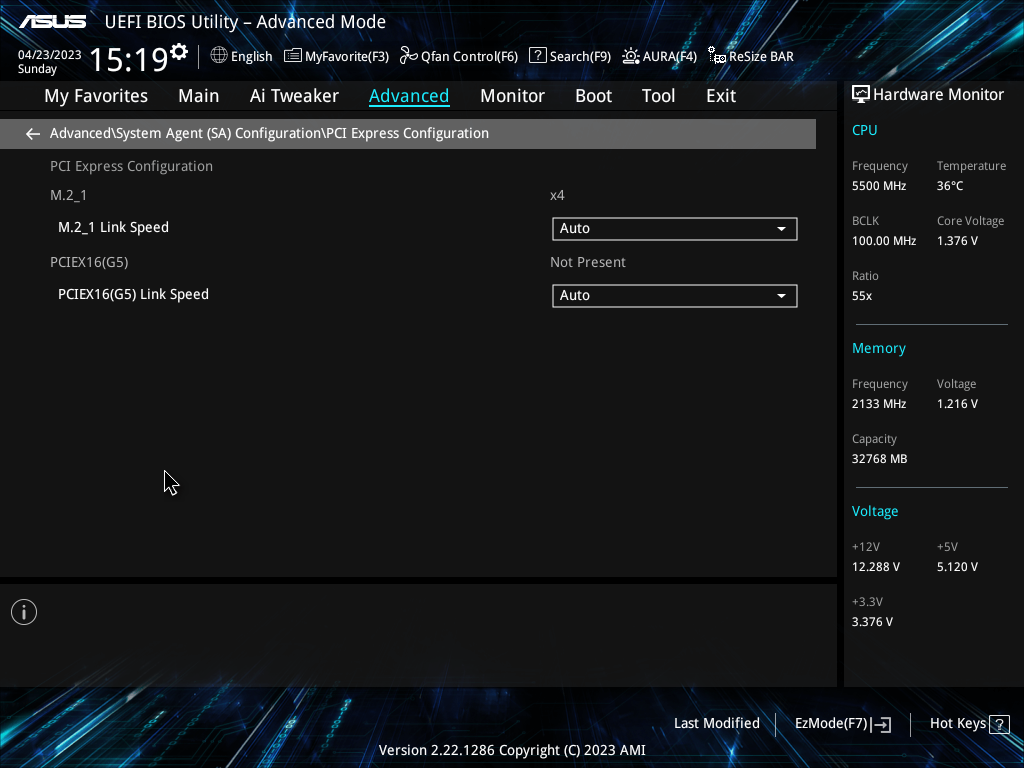Switch to the Main tab

[199, 96]
